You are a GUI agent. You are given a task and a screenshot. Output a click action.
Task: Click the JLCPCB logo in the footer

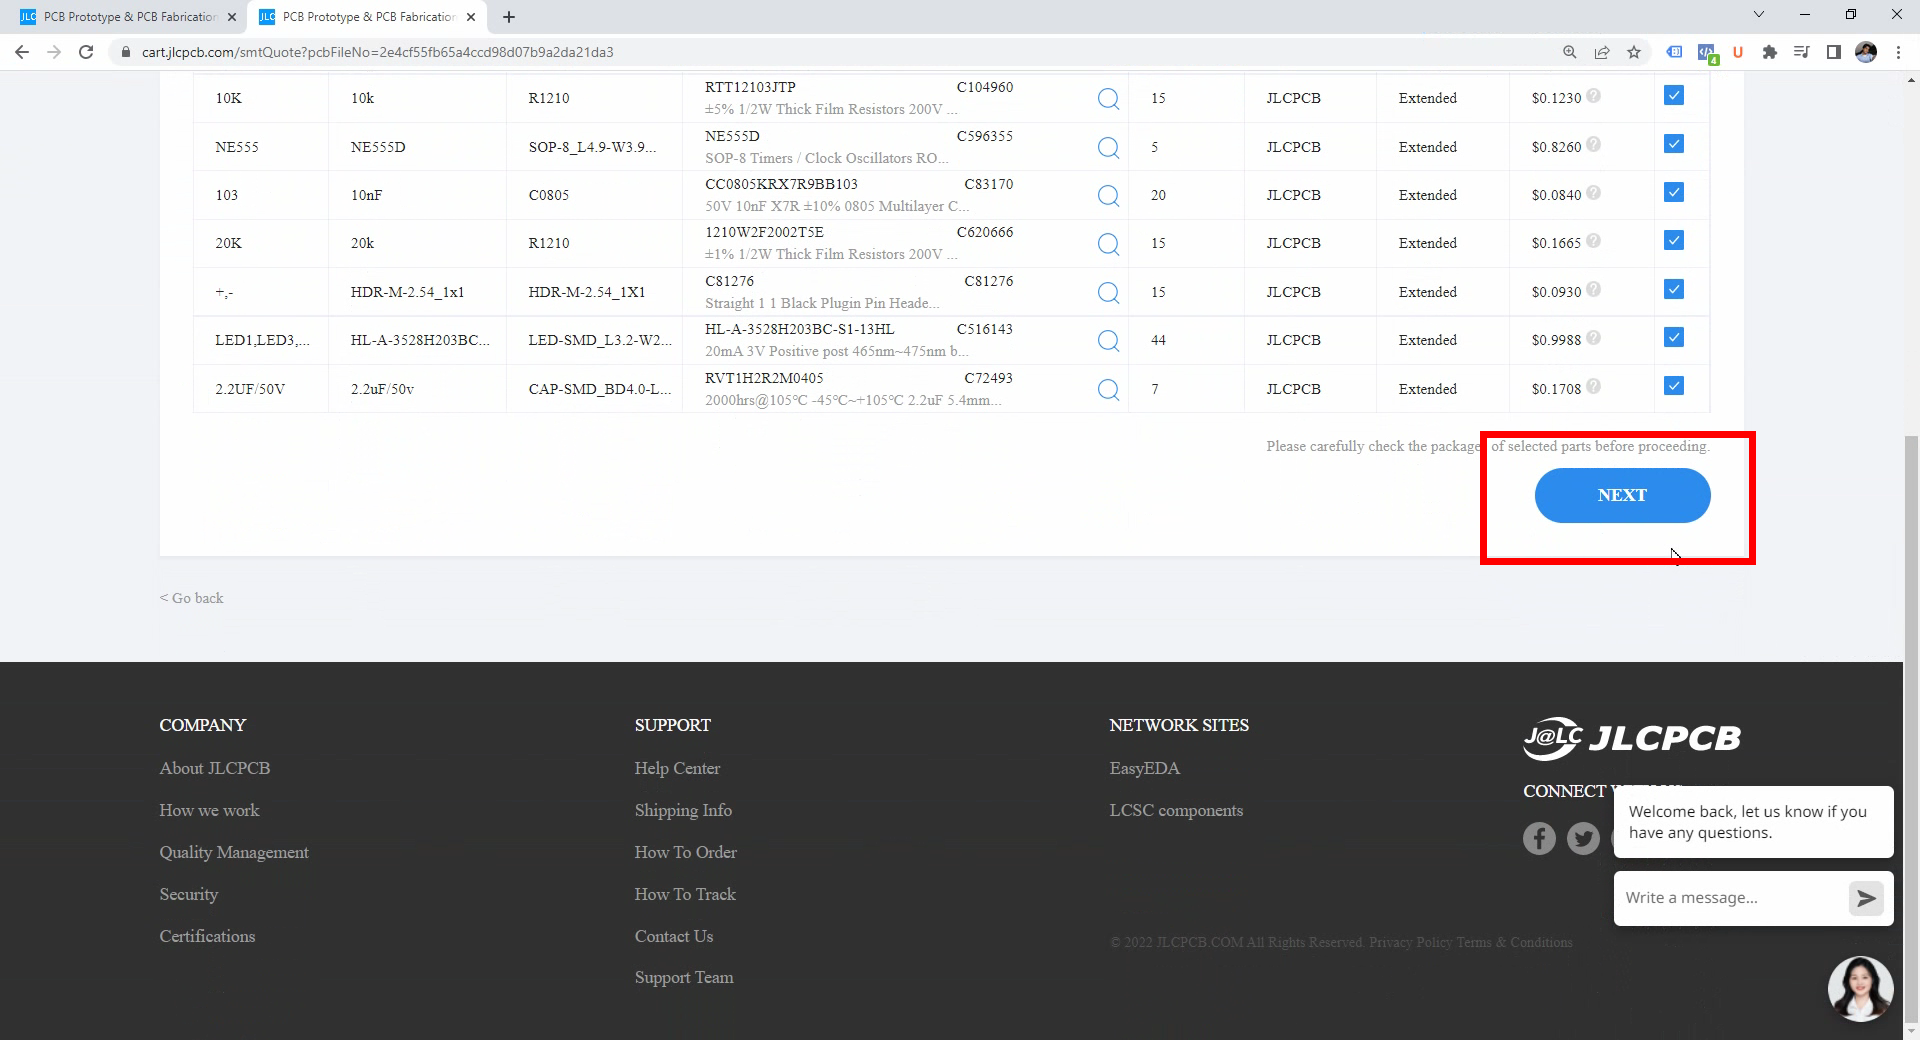click(1630, 738)
